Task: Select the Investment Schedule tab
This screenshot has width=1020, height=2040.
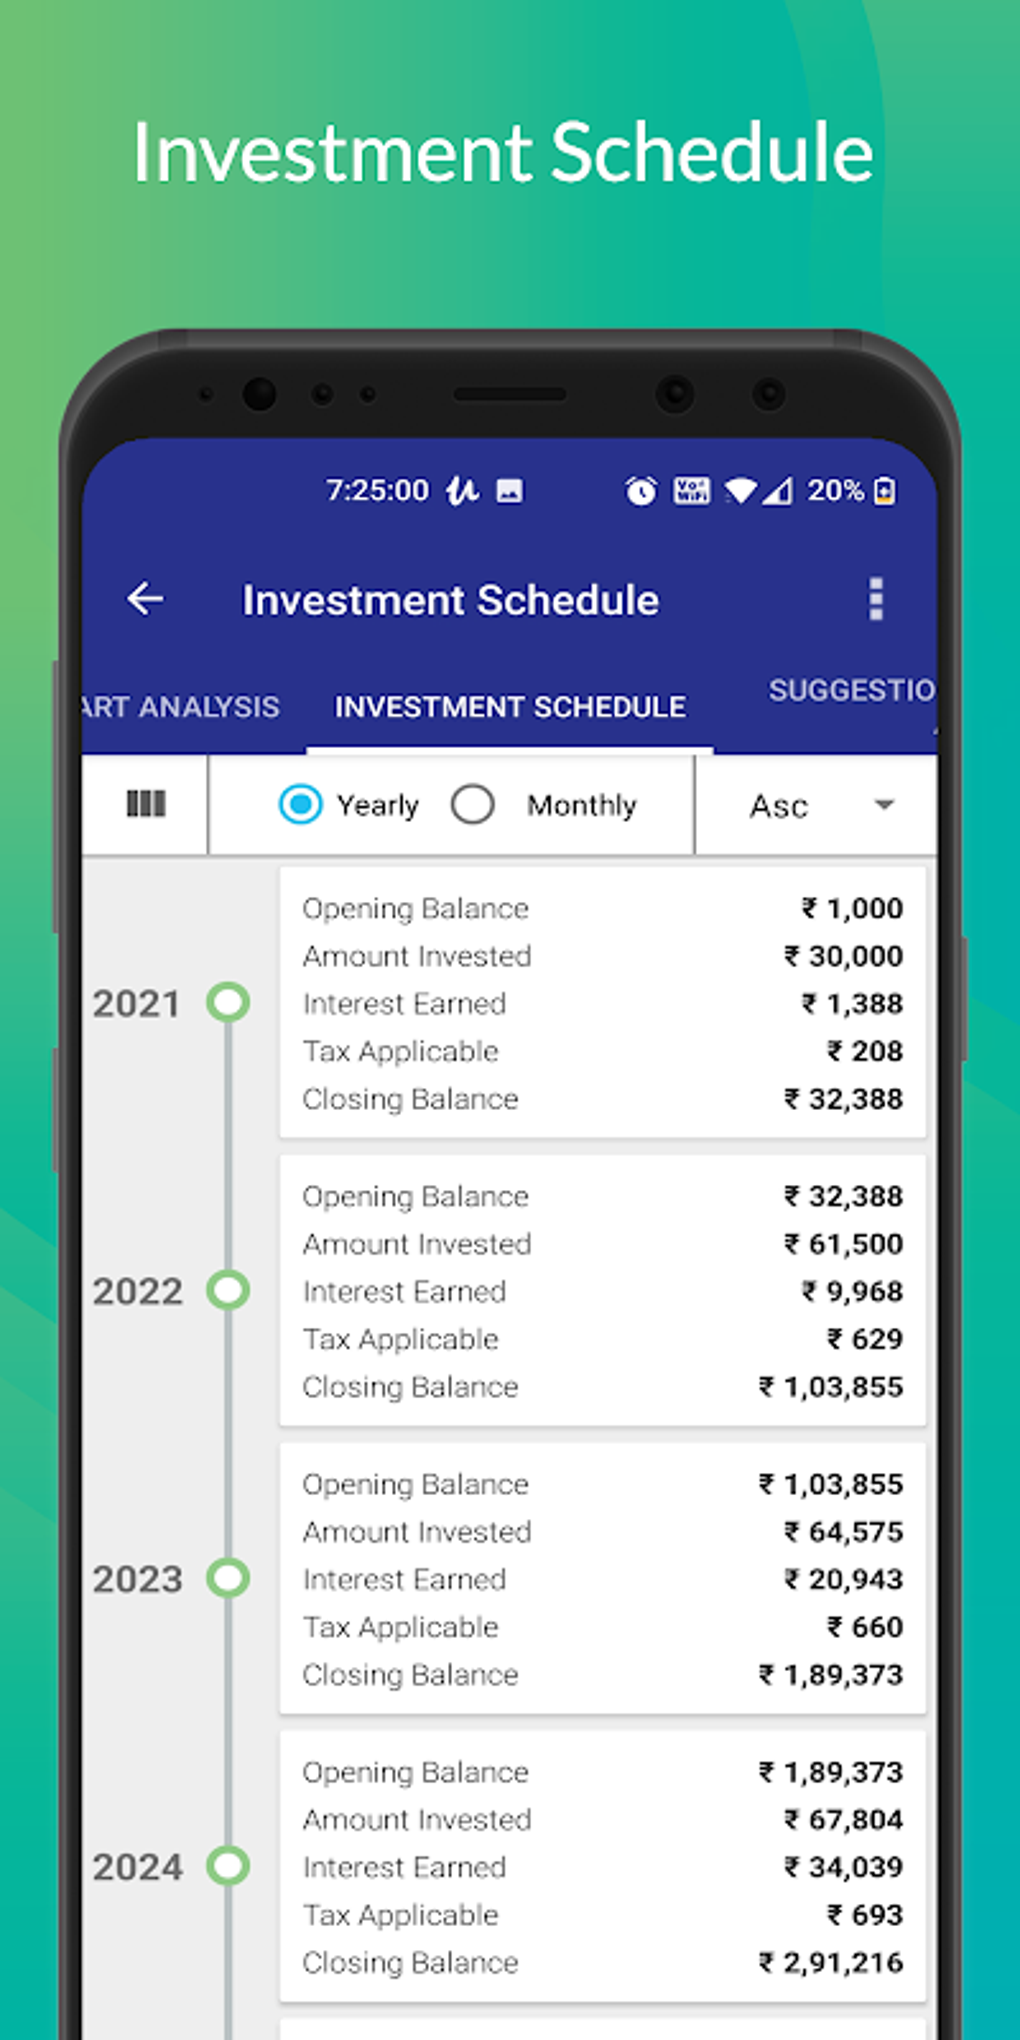Action: [x=510, y=707]
